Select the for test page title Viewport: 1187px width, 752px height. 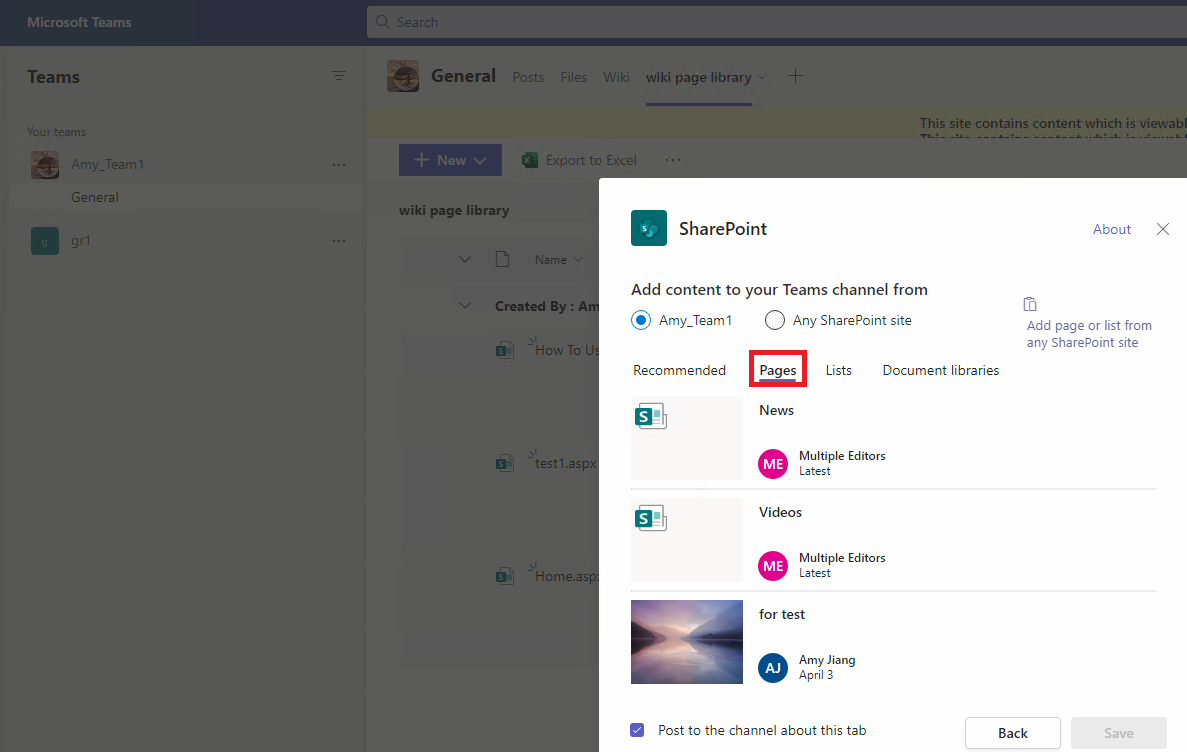click(781, 614)
